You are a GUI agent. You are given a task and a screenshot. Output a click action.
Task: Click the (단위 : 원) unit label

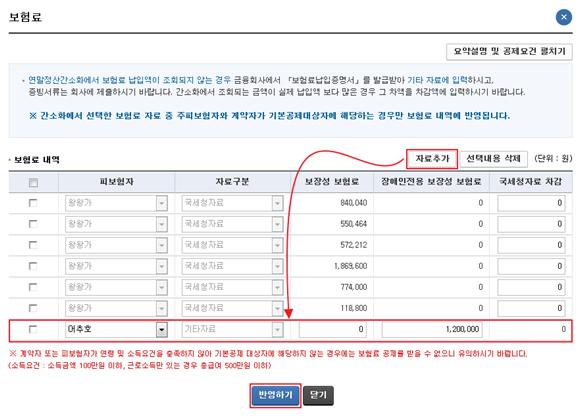click(x=553, y=159)
